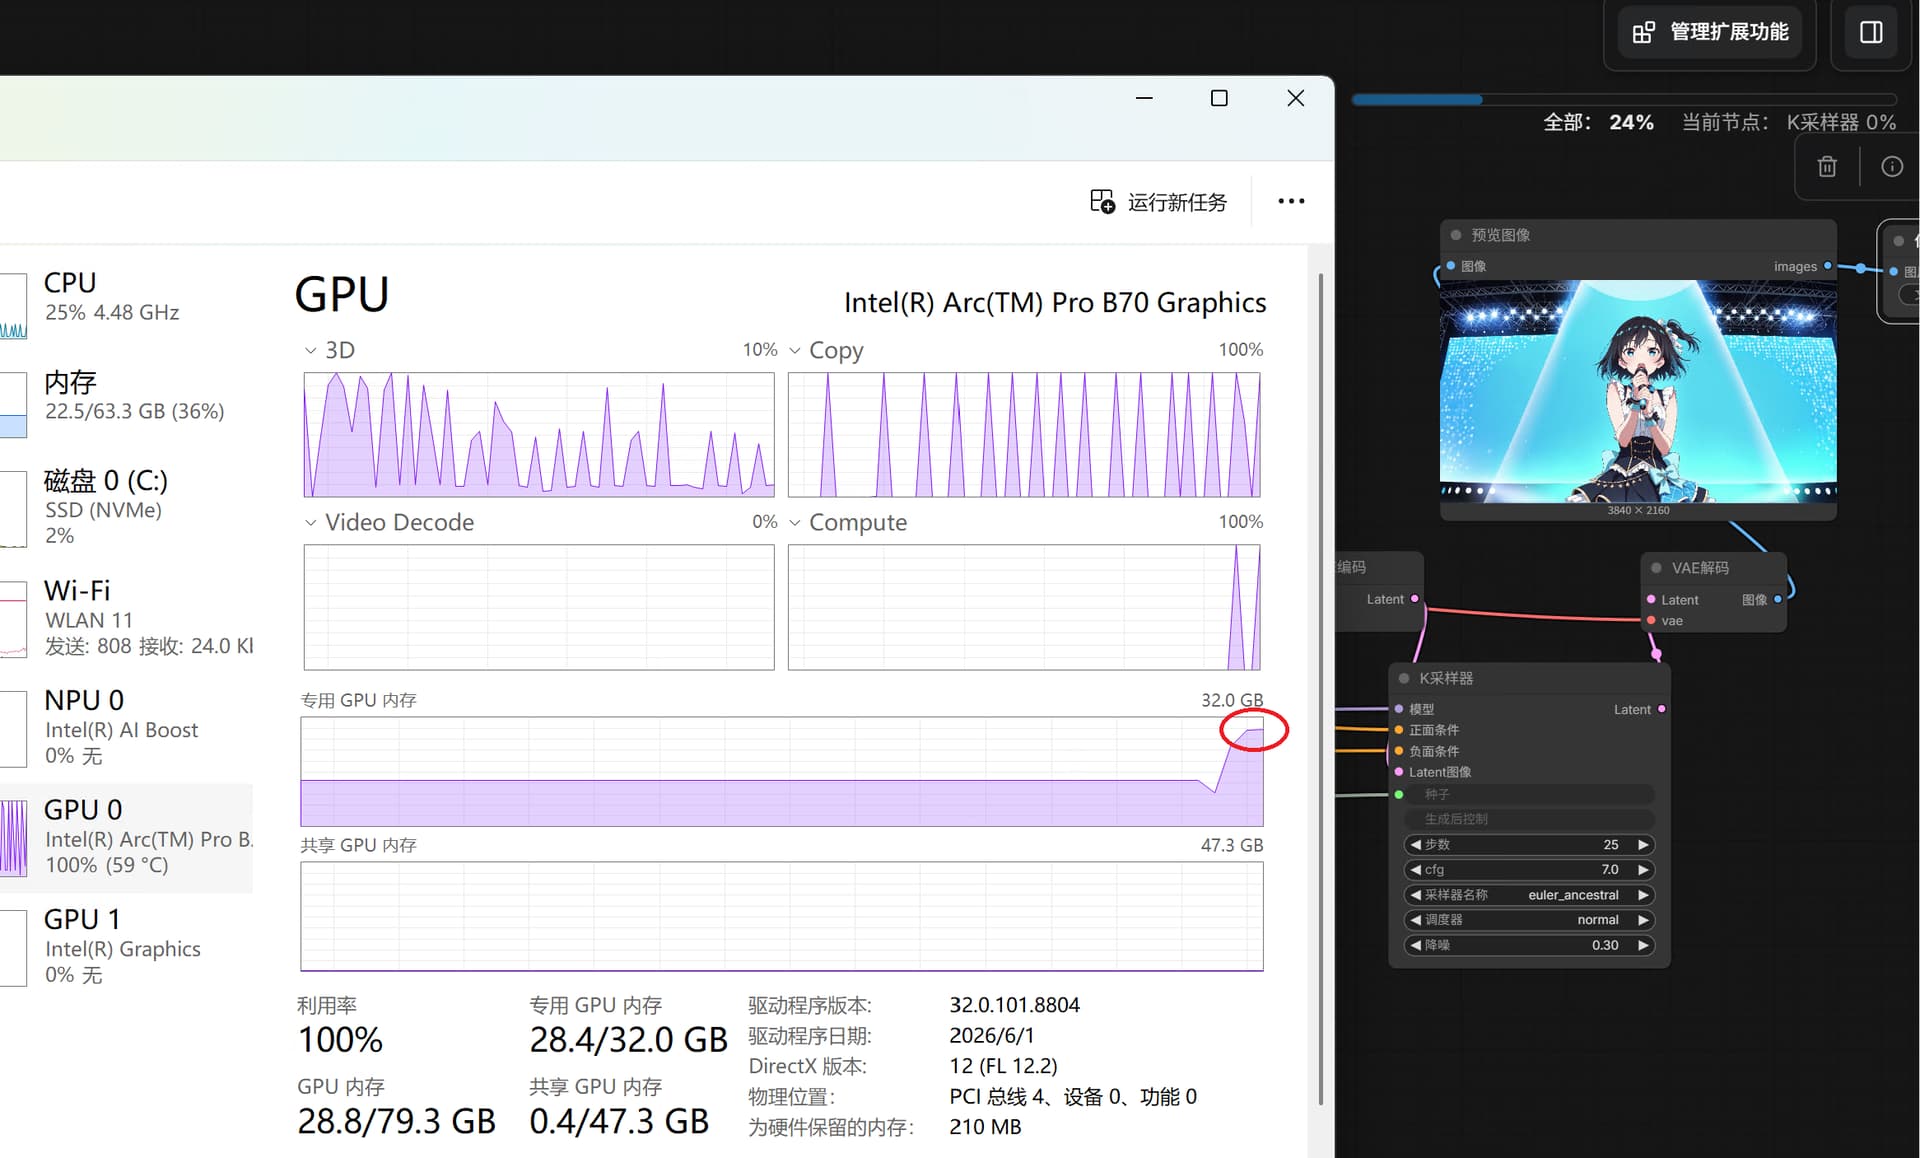This screenshot has width=1920, height=1158.
Task: Expand the 3D engine graph dropdown
Action: click(310, 350)
